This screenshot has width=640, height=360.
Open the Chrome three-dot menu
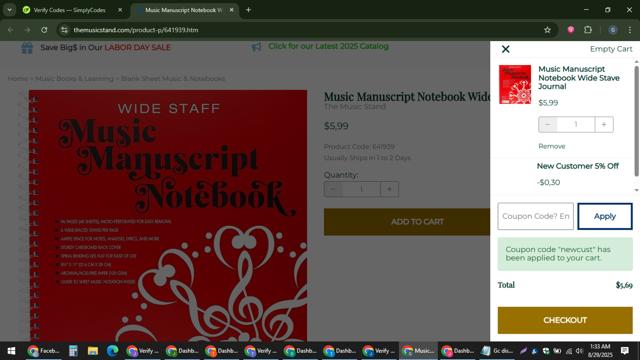tap(630, 30)
